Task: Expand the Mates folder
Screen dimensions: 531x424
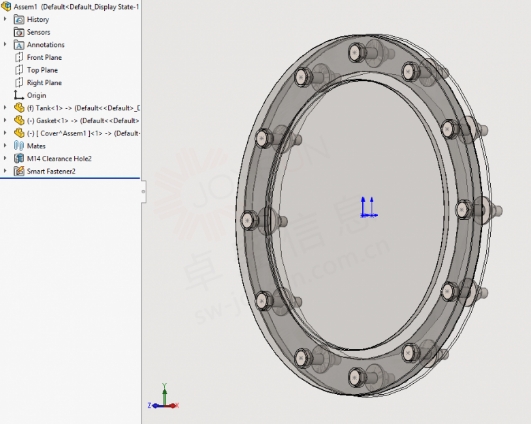Action: click(x=5, y=146)
